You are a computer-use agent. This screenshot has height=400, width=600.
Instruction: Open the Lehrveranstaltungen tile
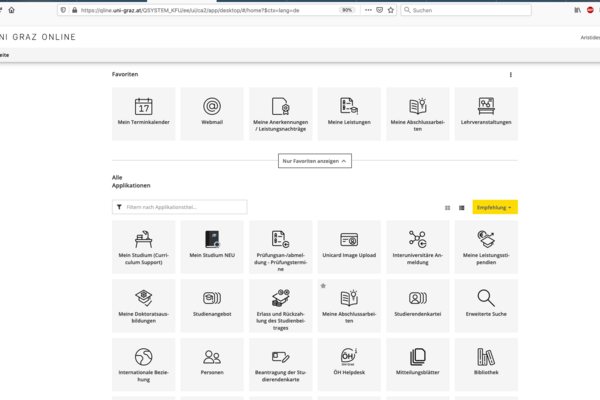point(486,114)
